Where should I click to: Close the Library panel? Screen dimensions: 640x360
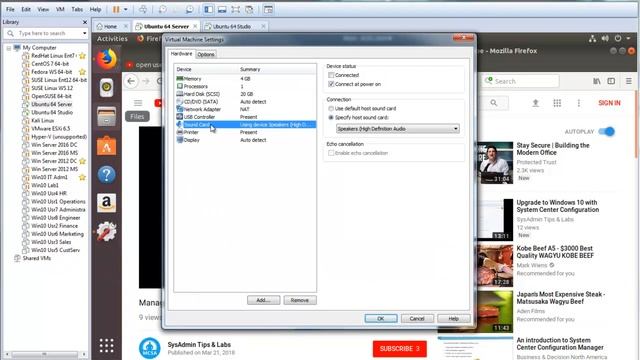click(x=85, y=22)
